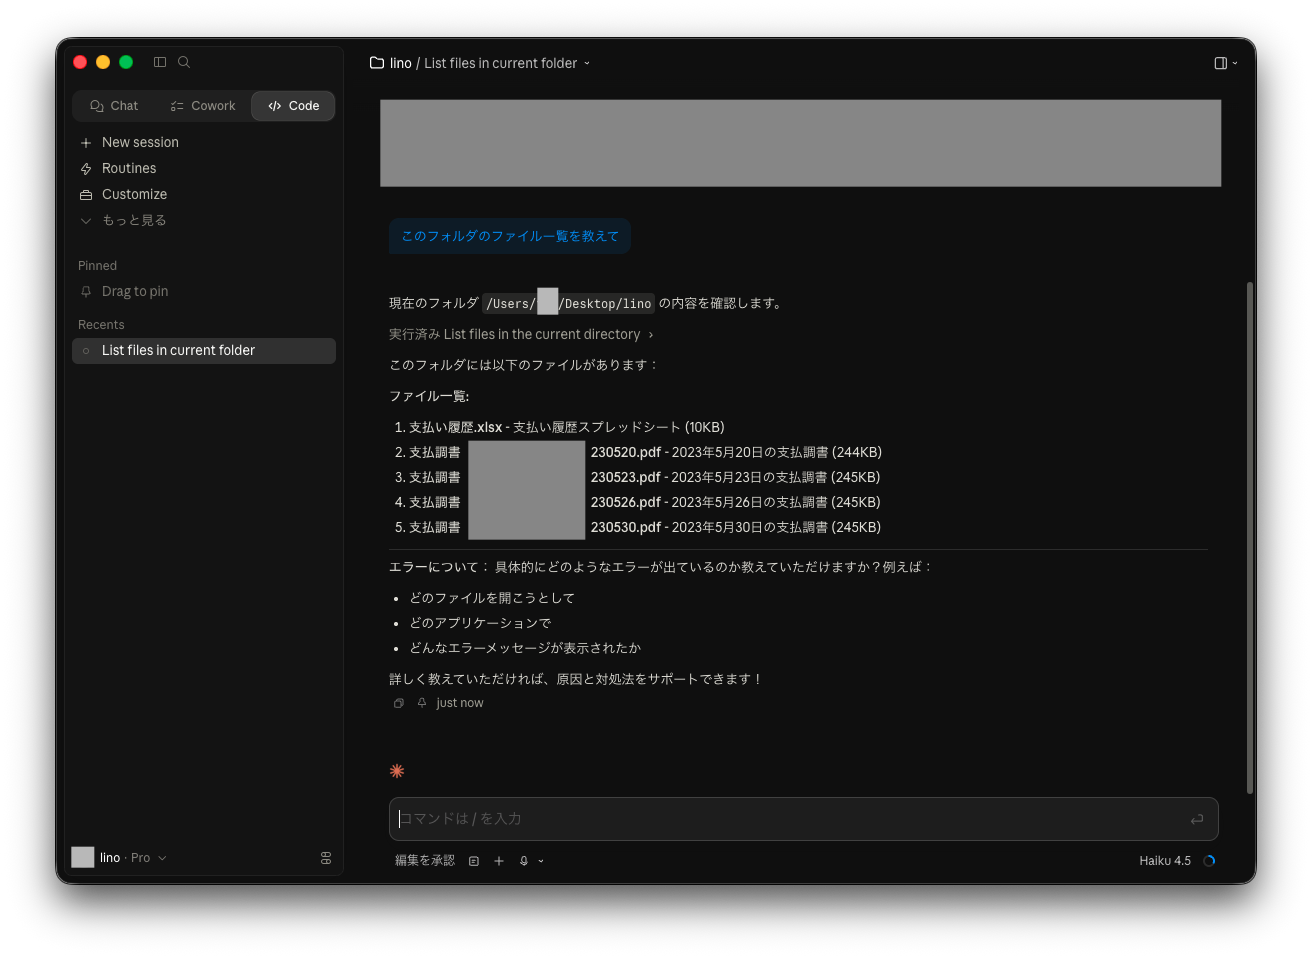Click the conversation vertical scrollbar
Image resolution: width=1312 pixels, height=958 pixels.
[x=1250, y=538]
